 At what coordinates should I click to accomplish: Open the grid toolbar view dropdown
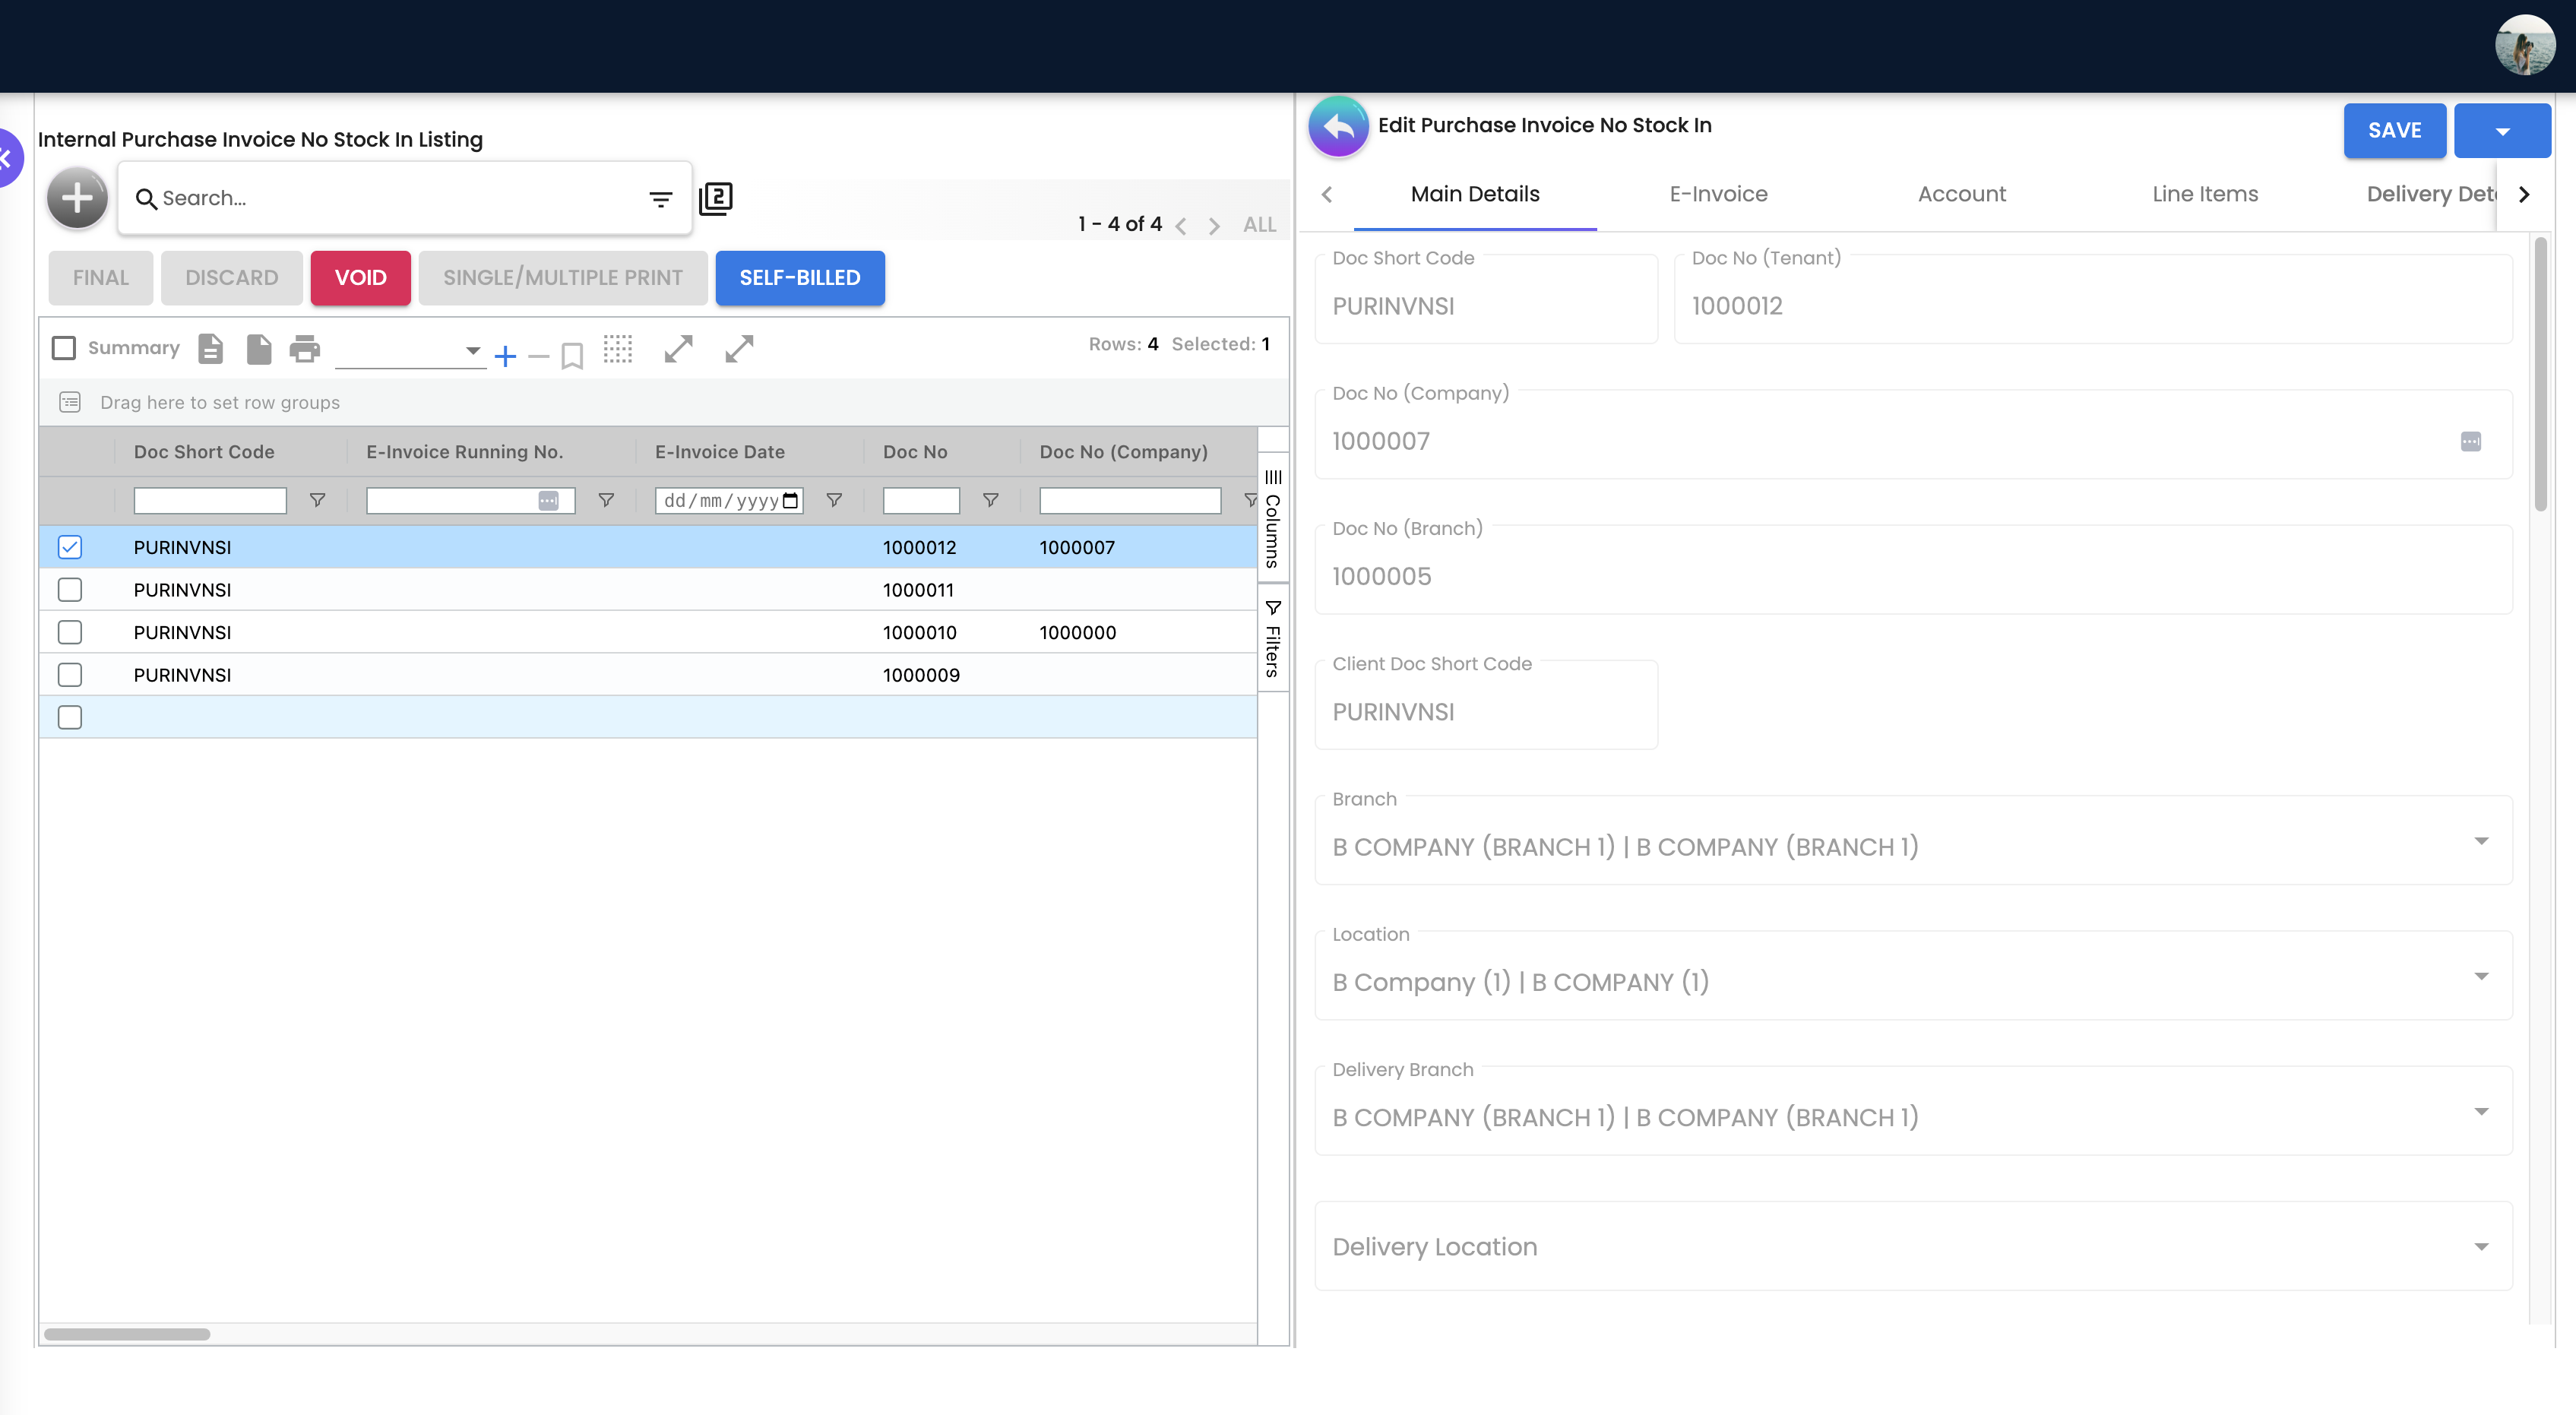[x=410, y=351]
